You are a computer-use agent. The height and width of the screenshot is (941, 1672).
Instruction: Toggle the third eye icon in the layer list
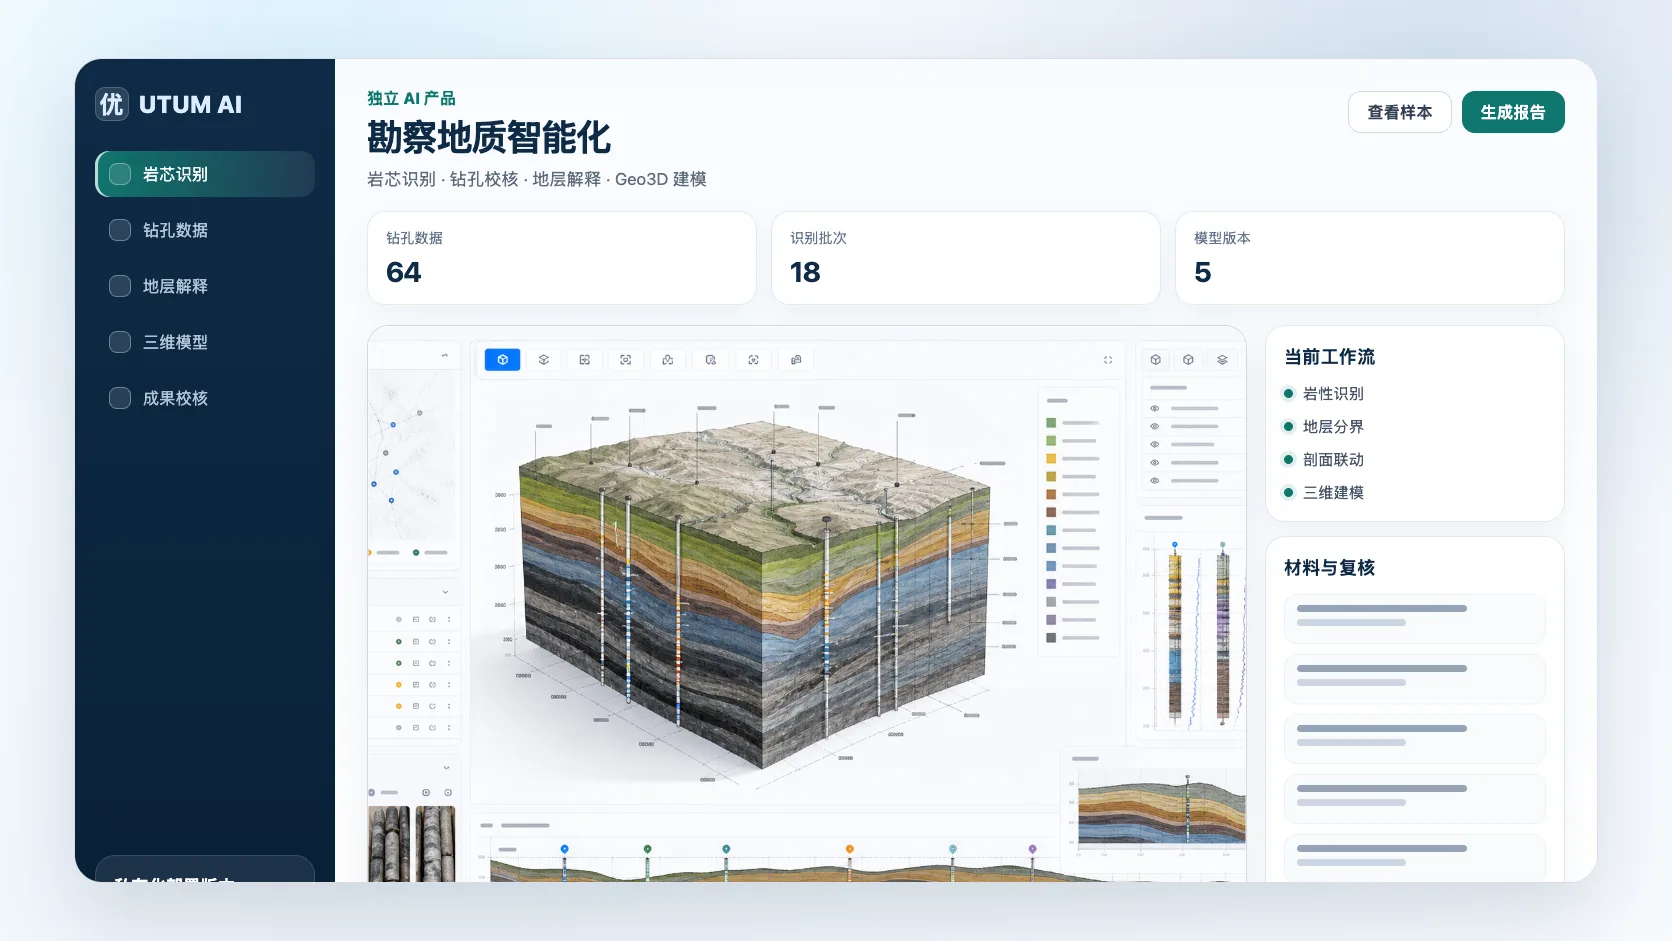coord(1155,444)
